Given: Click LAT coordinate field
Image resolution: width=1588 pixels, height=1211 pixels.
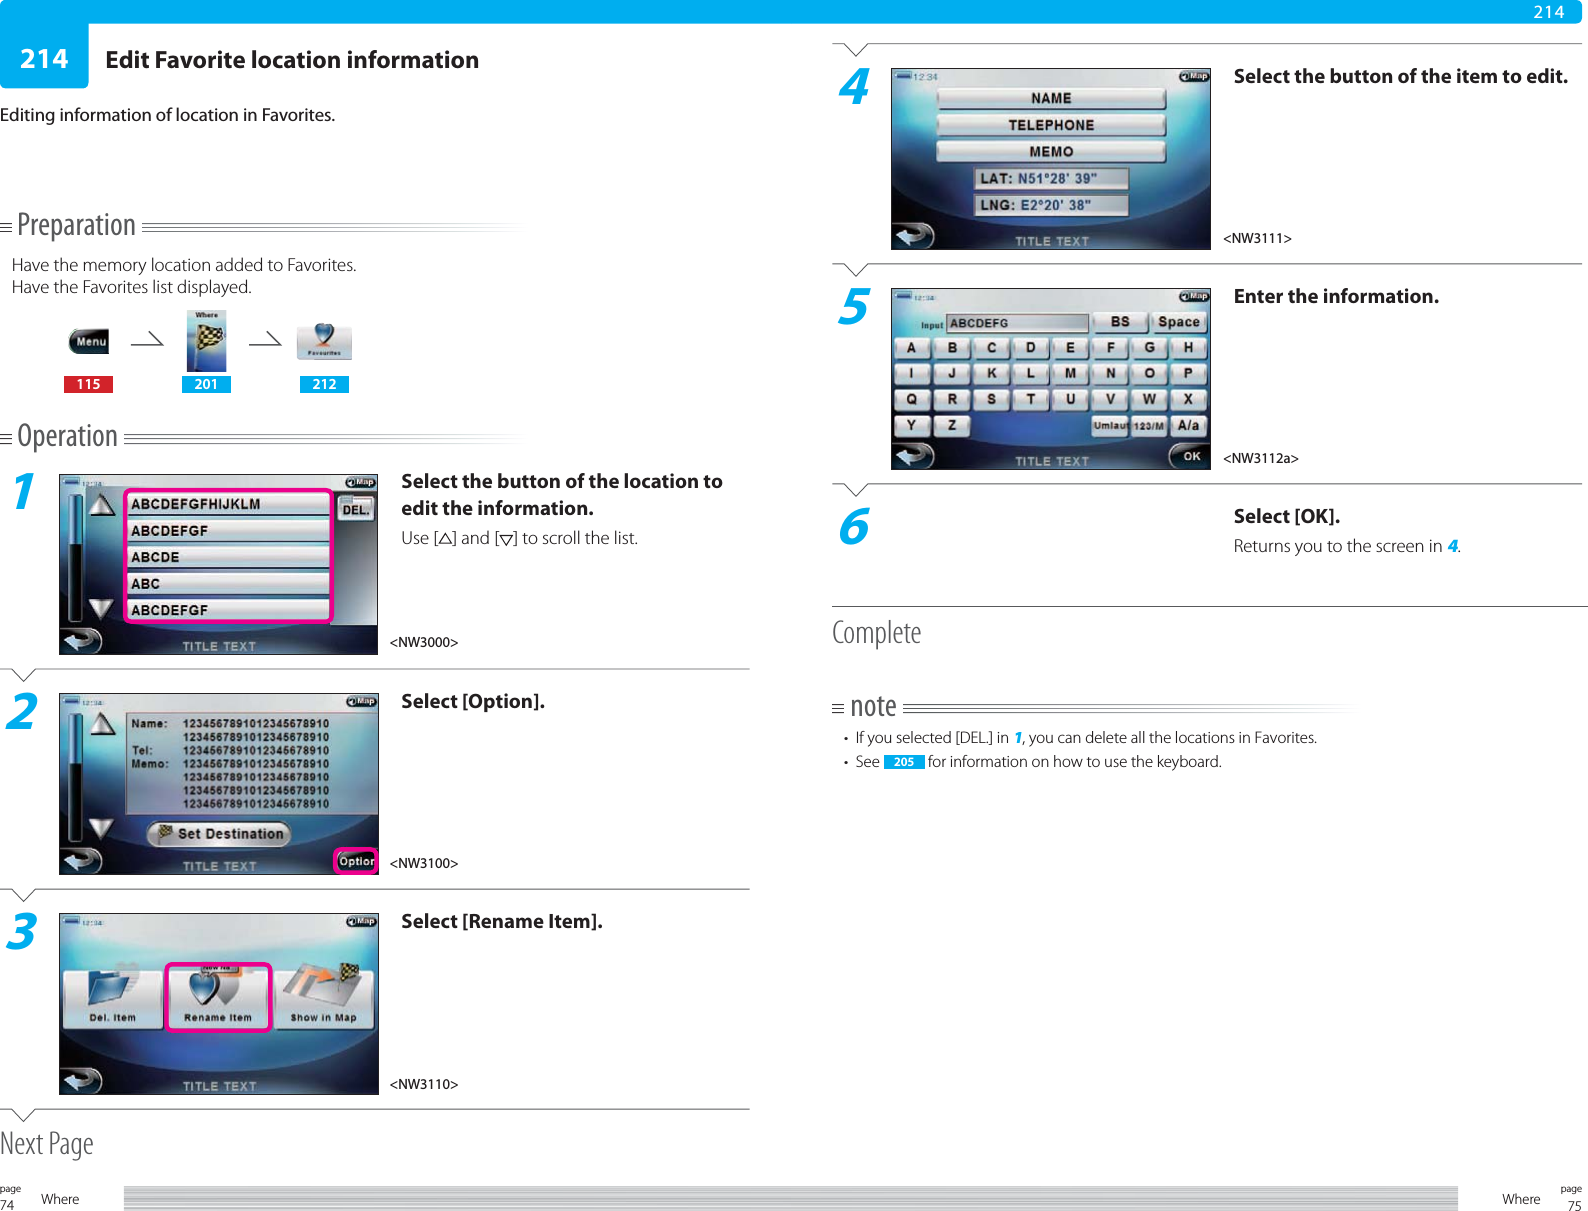Looking at the screenshot, I should (x=1051, y=179).
